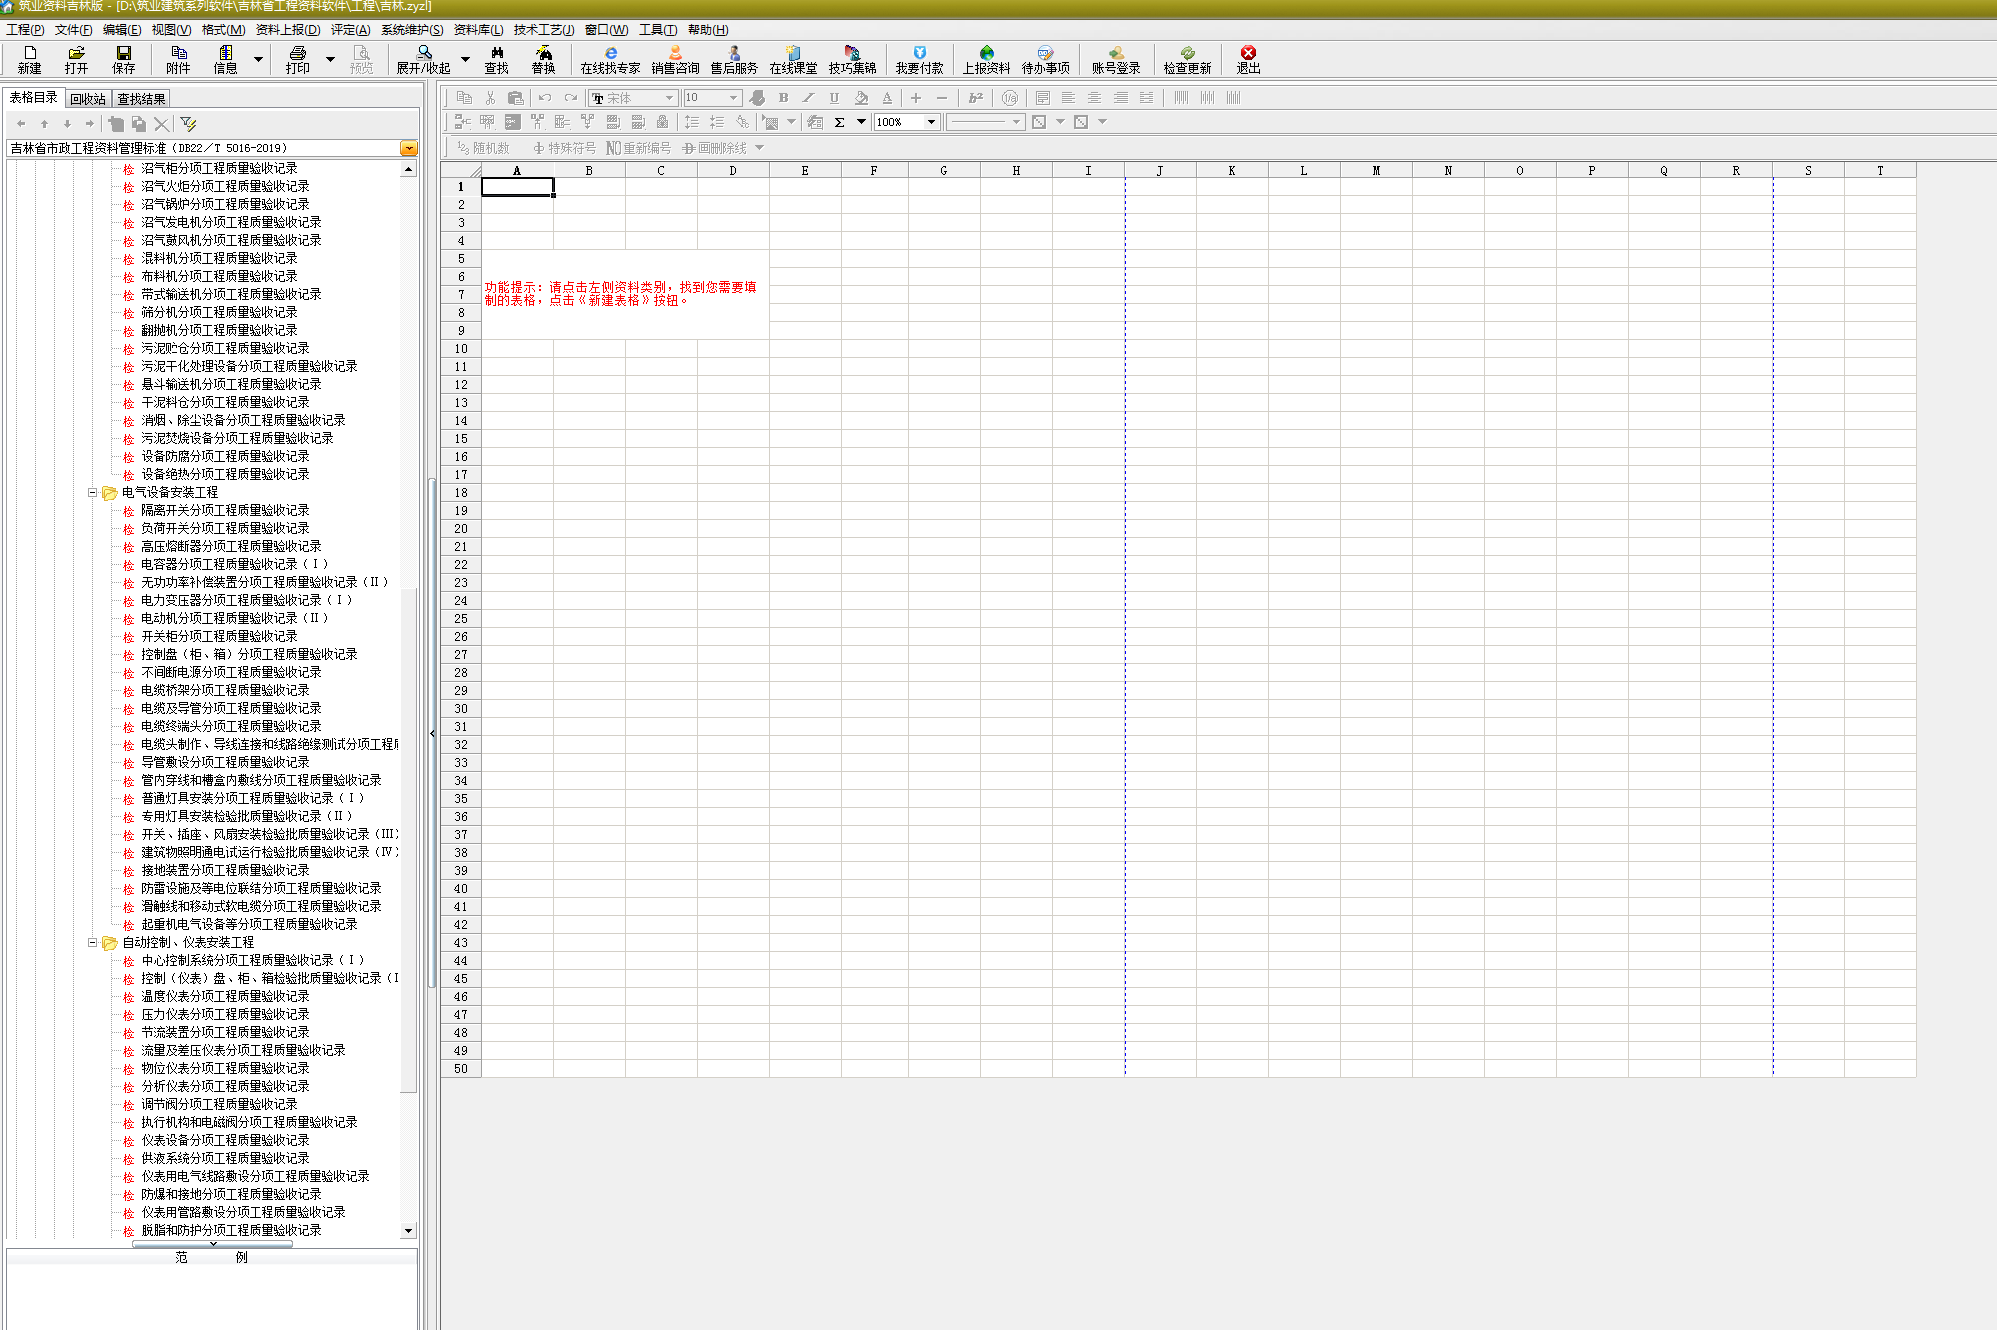Screen dimensions: 1997x1330
Task: Click the red 退出 exit icon
Action: coord(1248,60)
